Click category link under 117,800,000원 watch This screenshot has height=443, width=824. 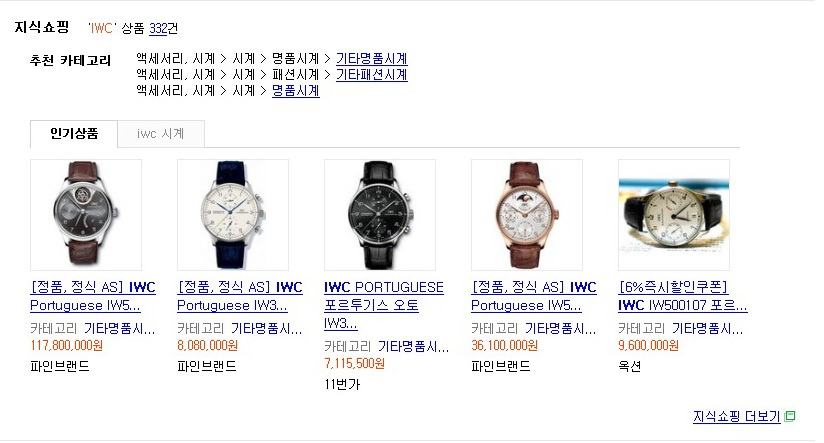tap(120, 329)
